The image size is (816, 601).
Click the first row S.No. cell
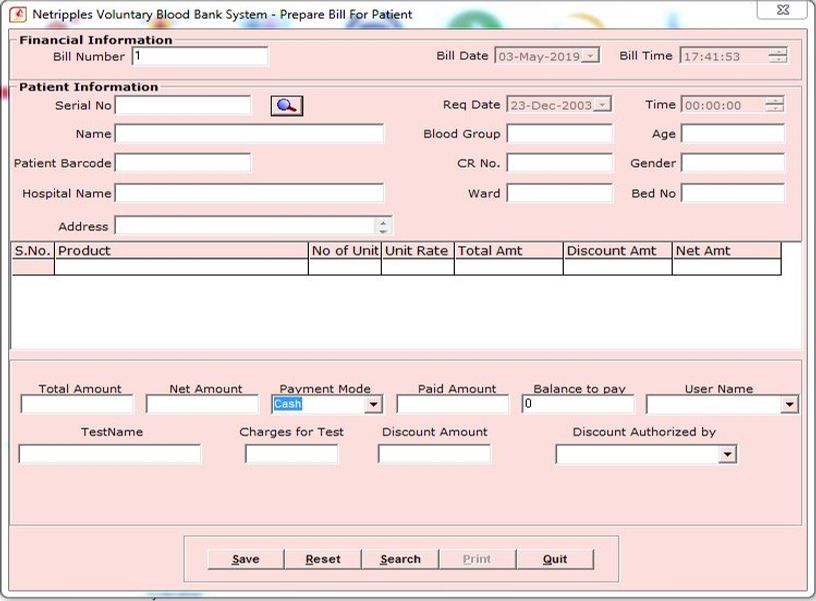[33, 267]
